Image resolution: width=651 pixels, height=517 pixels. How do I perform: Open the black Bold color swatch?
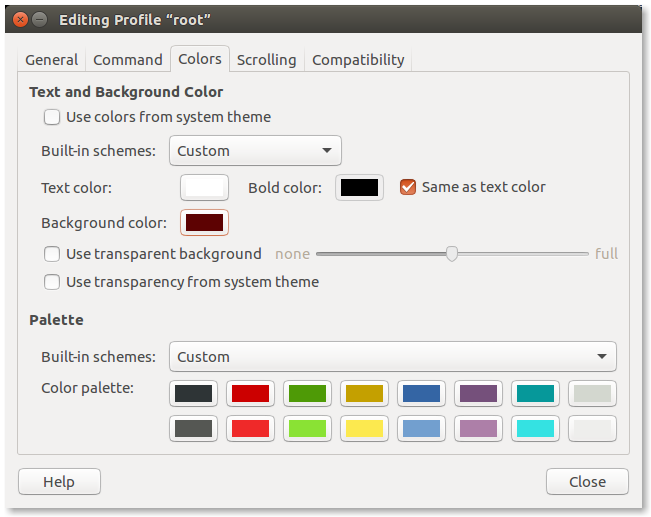359,188
